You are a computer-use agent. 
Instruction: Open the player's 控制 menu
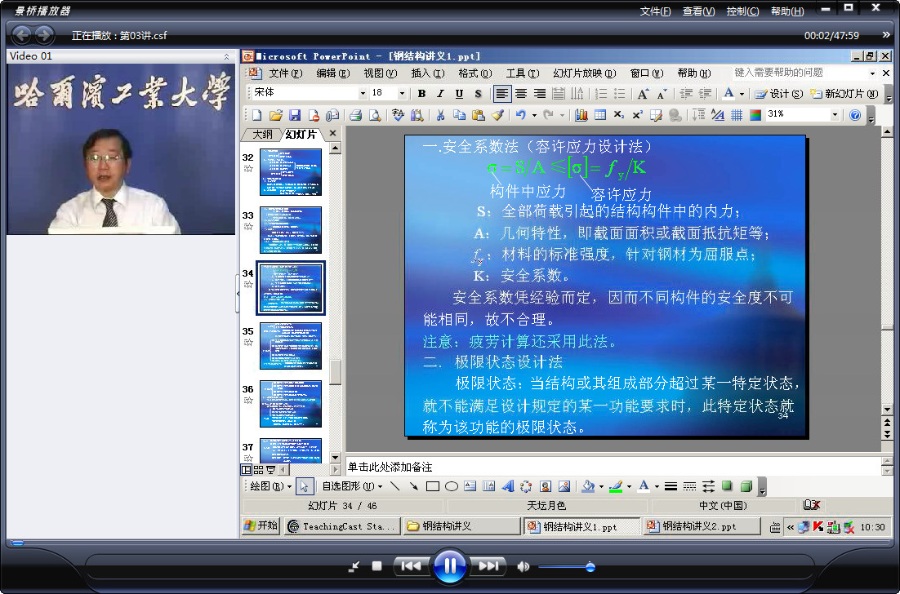pos(742,11)
